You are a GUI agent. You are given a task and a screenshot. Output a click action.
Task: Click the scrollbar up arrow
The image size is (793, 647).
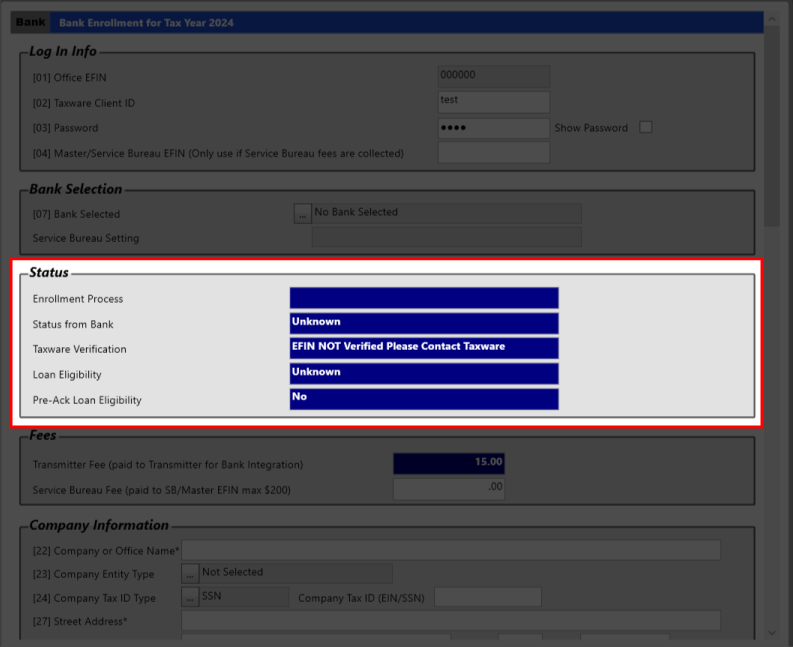[x=772, y=19]
